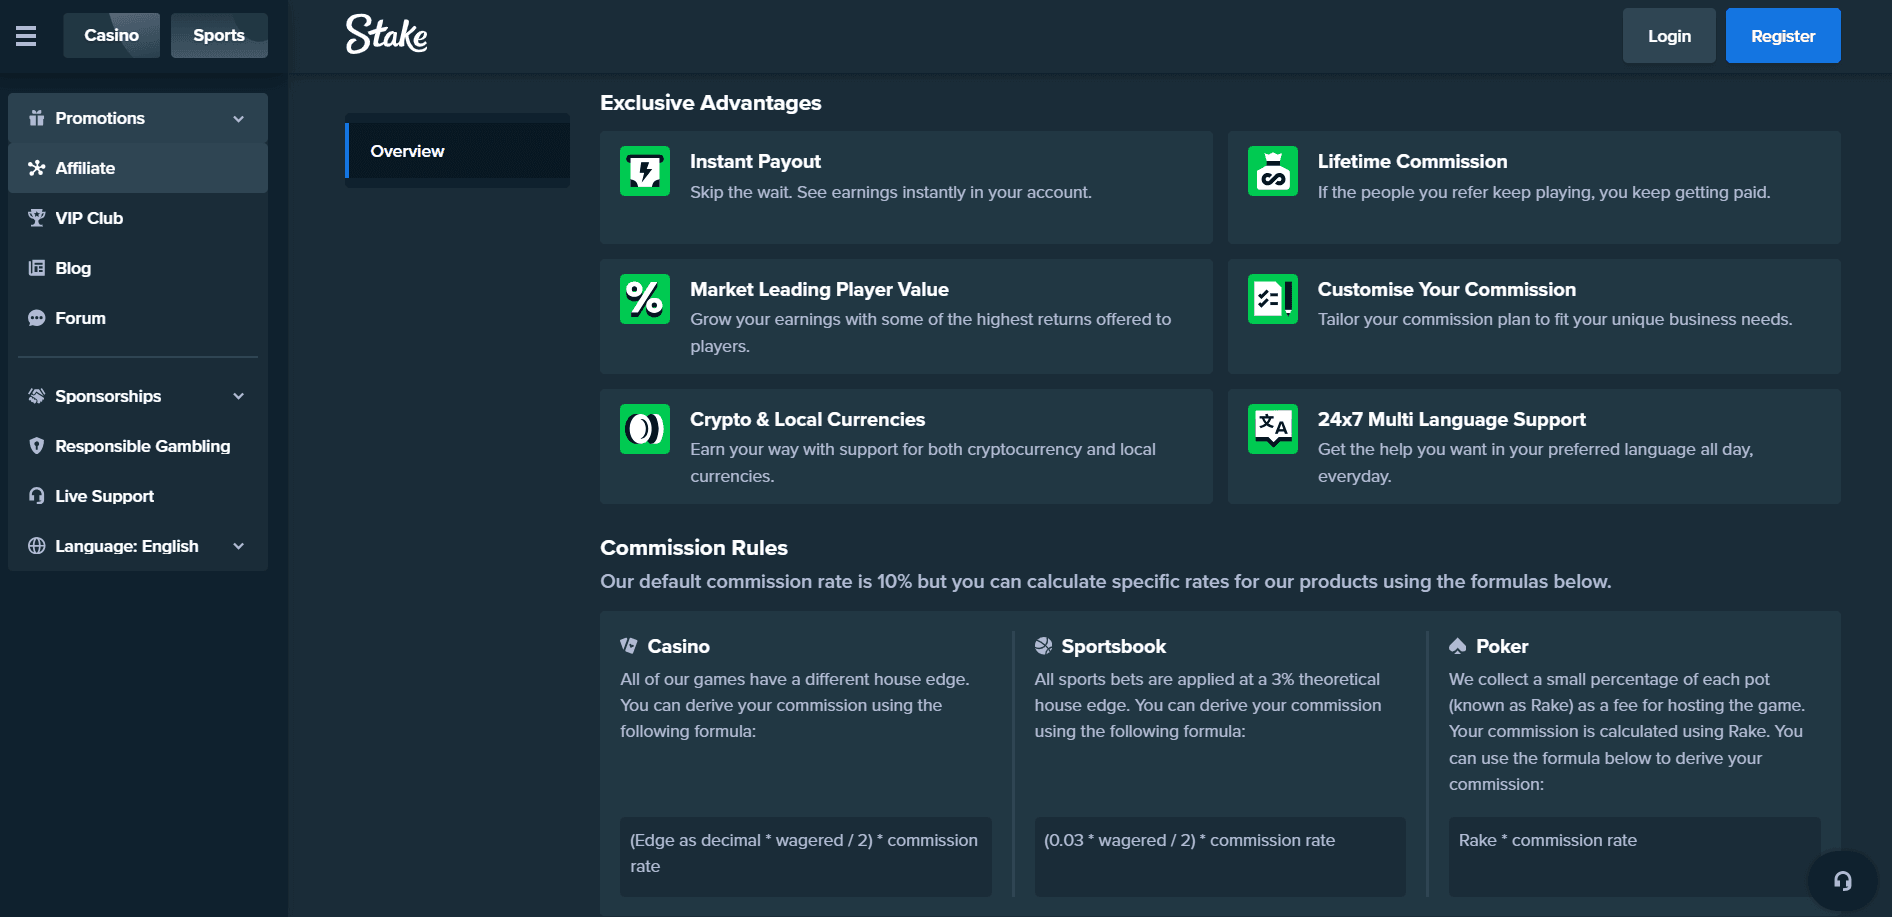The height and width of the screenshot is (917, 1892).
Task: Click the Market Leading Player Value percent icon
Action: click(x=645, y=299)
